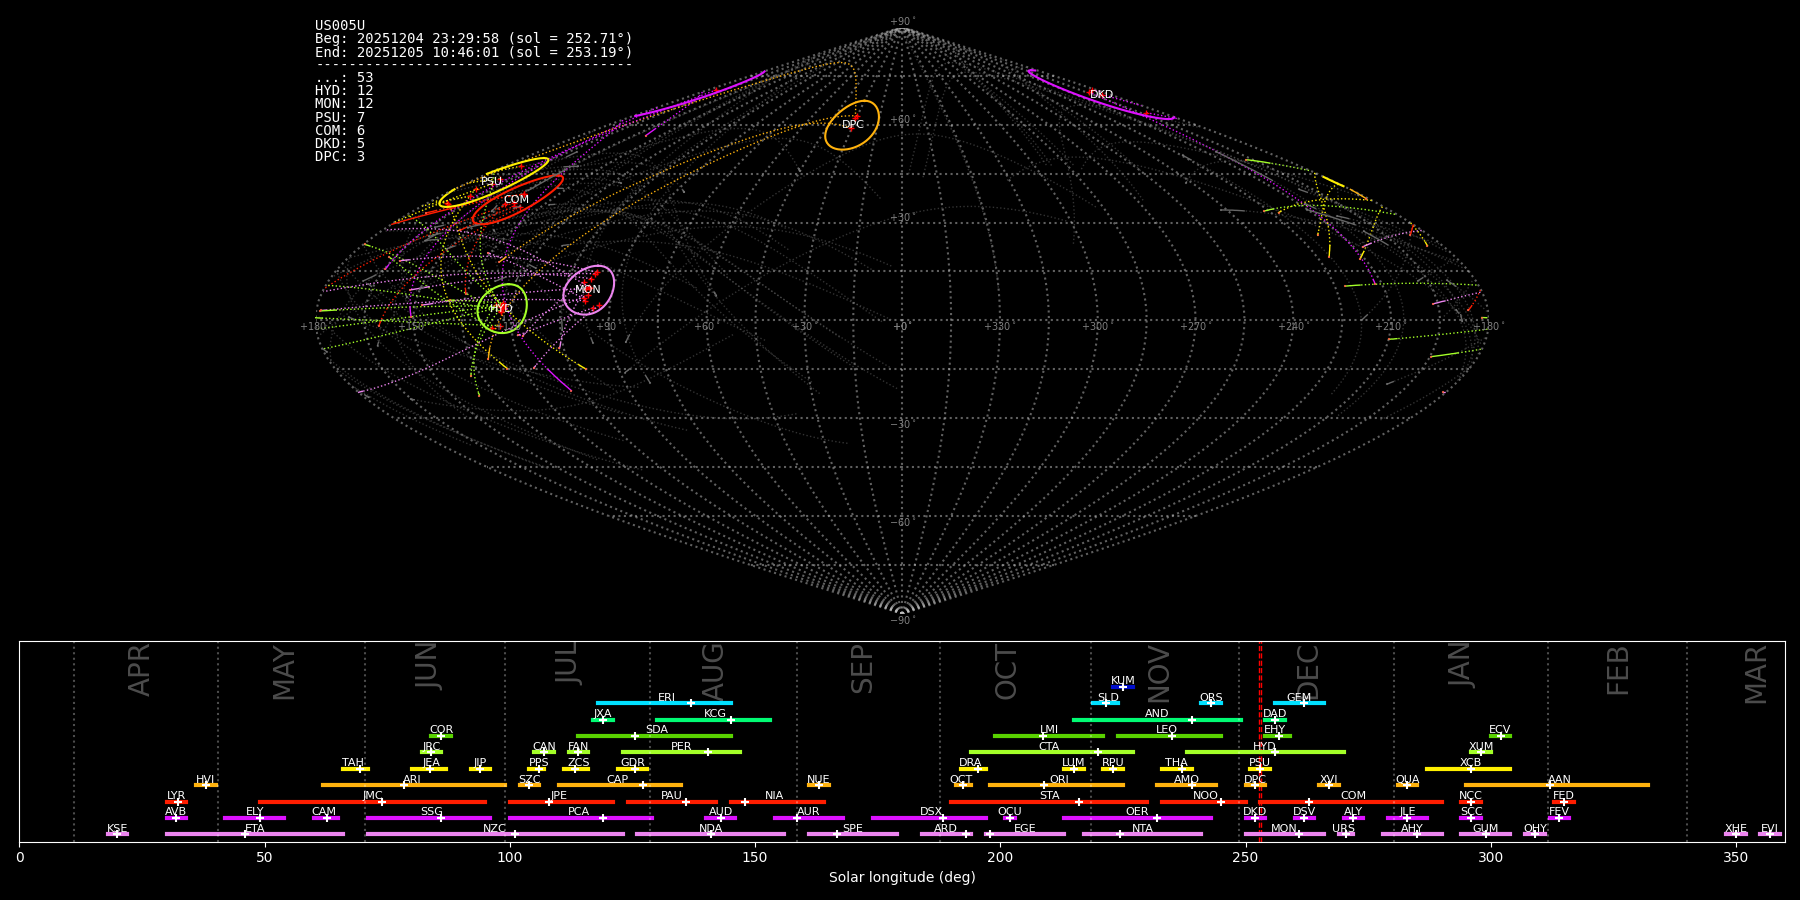Click the KUM shower bar in timeline
The width and height of the screenshot is (1800, 900).
[1123, 687]
